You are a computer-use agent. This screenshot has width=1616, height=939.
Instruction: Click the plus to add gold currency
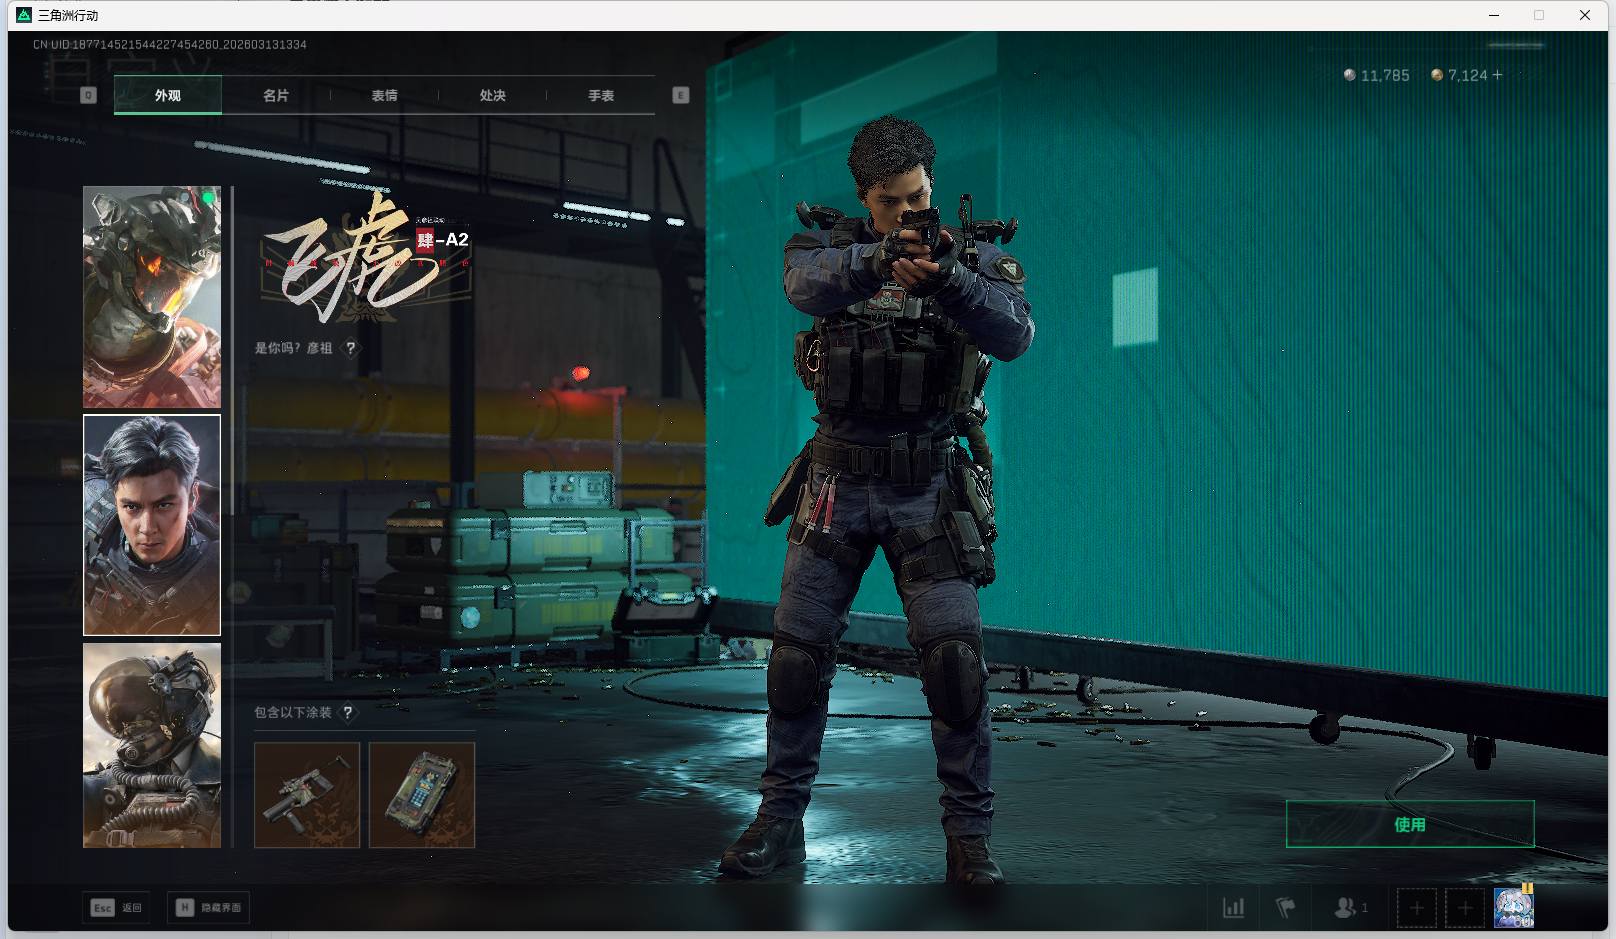click(1497, 75)
